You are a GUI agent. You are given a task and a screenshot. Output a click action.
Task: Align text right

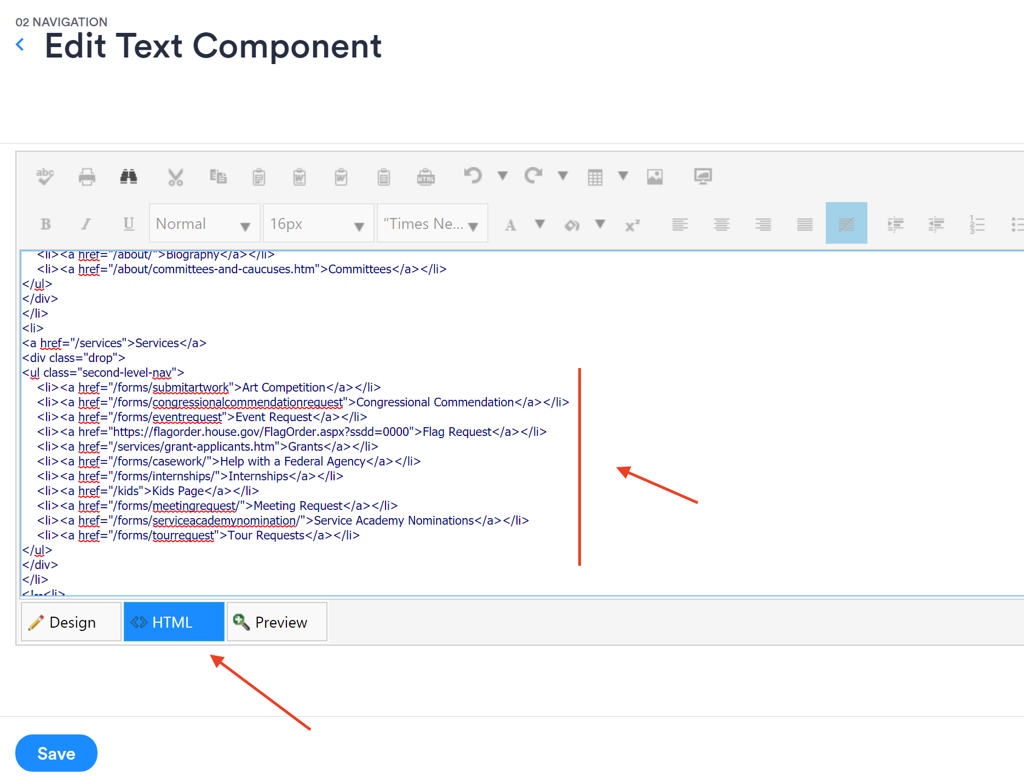[x=763, y=225]
